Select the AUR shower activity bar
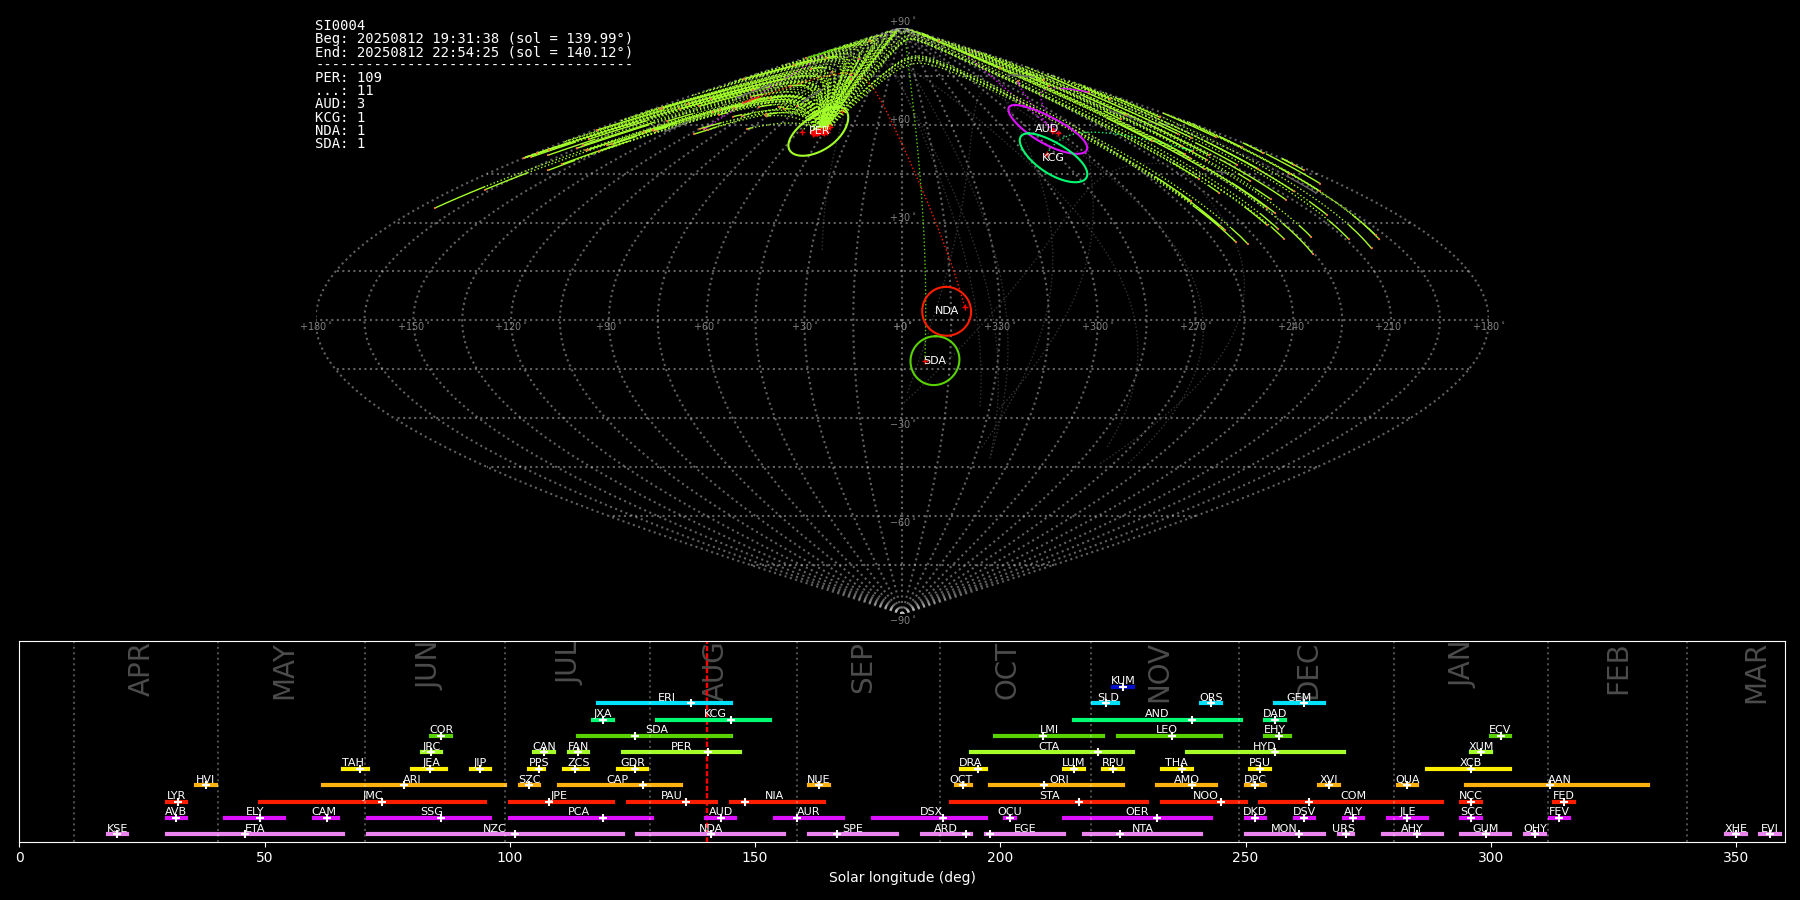 point(809,818)
